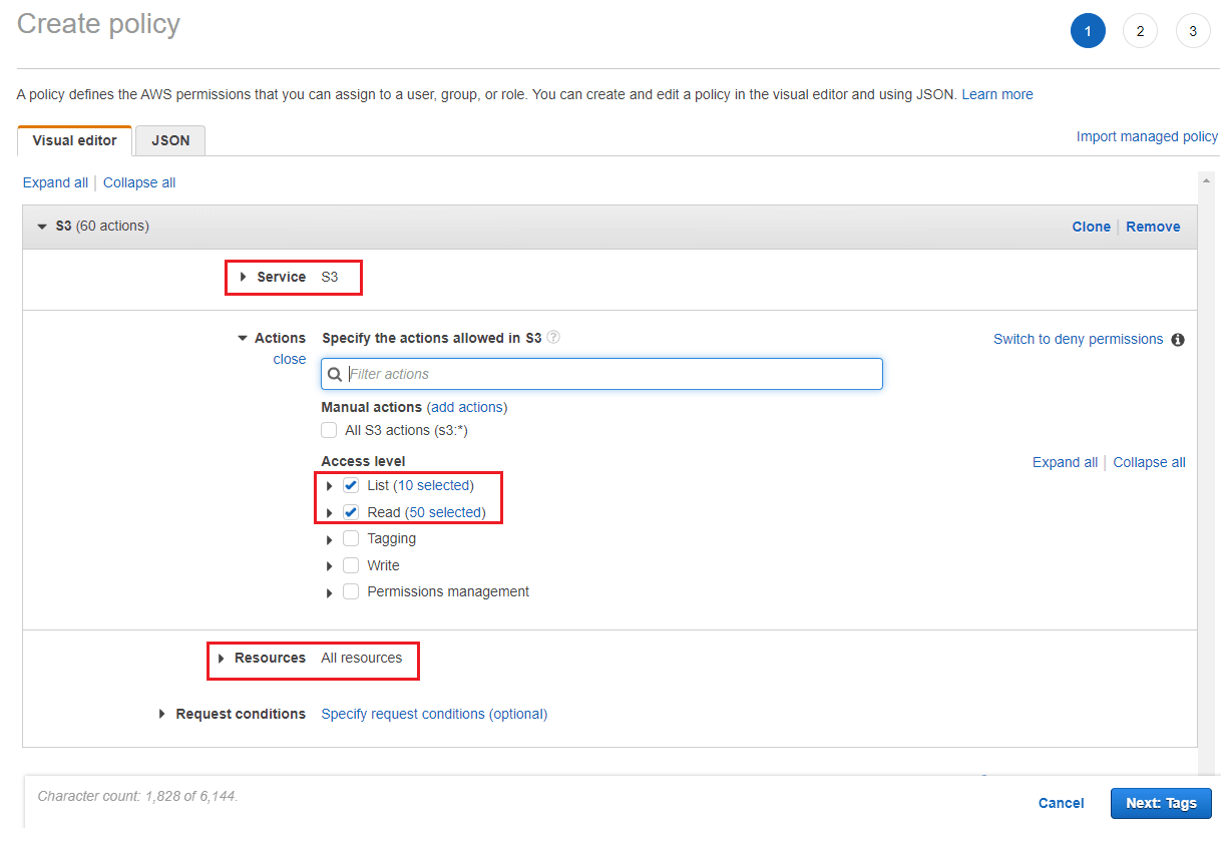Screen dimensions: 1221x842
Task: Expand the List access level arrow
Action: 330,486
